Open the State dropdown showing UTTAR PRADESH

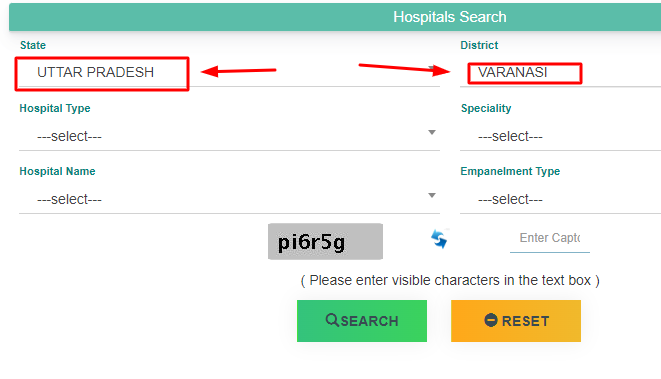229,73
